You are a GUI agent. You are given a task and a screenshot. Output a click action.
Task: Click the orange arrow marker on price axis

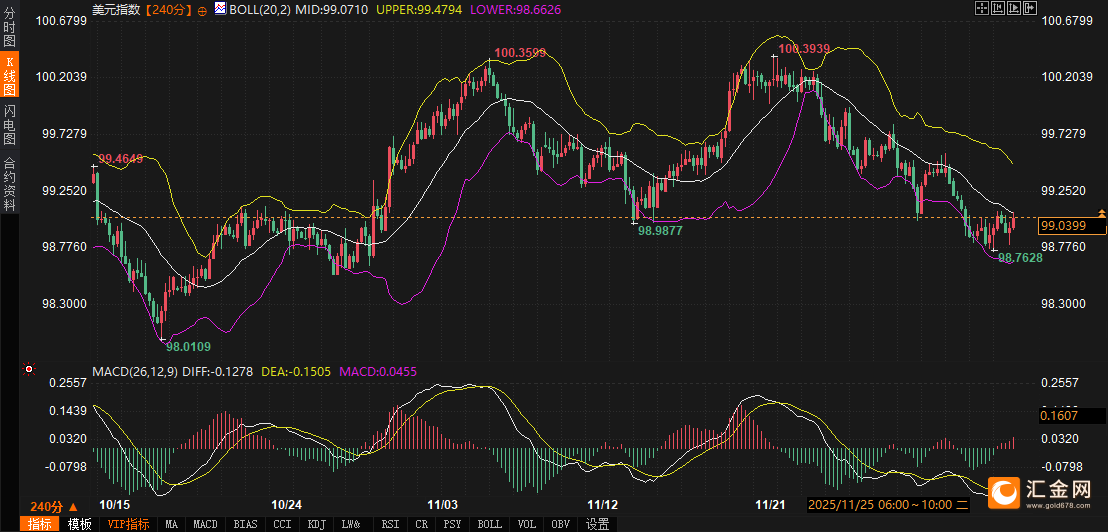(1101, 213)
